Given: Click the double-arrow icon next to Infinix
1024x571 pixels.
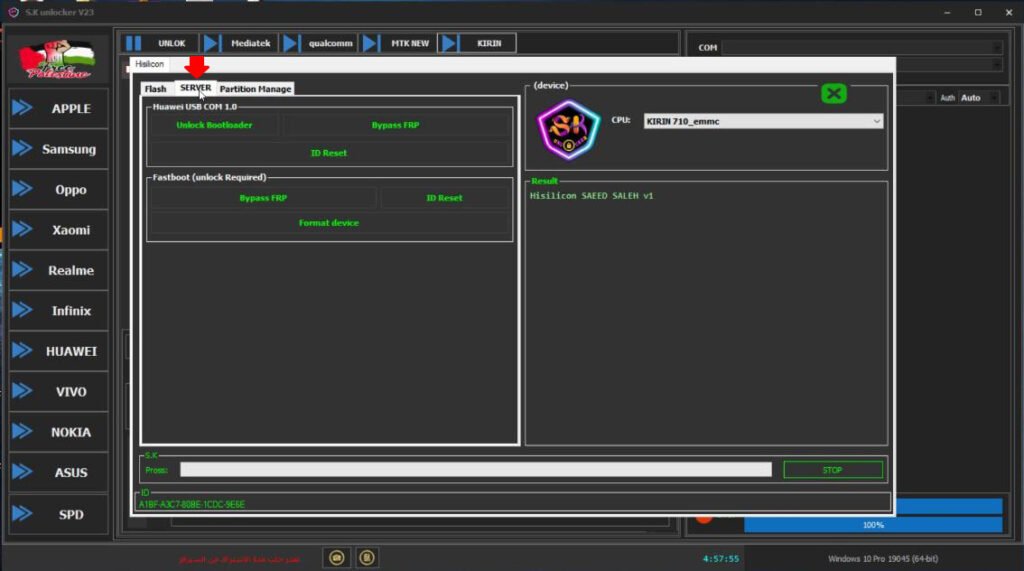Looking at the screenshot, I should point(22,310).
